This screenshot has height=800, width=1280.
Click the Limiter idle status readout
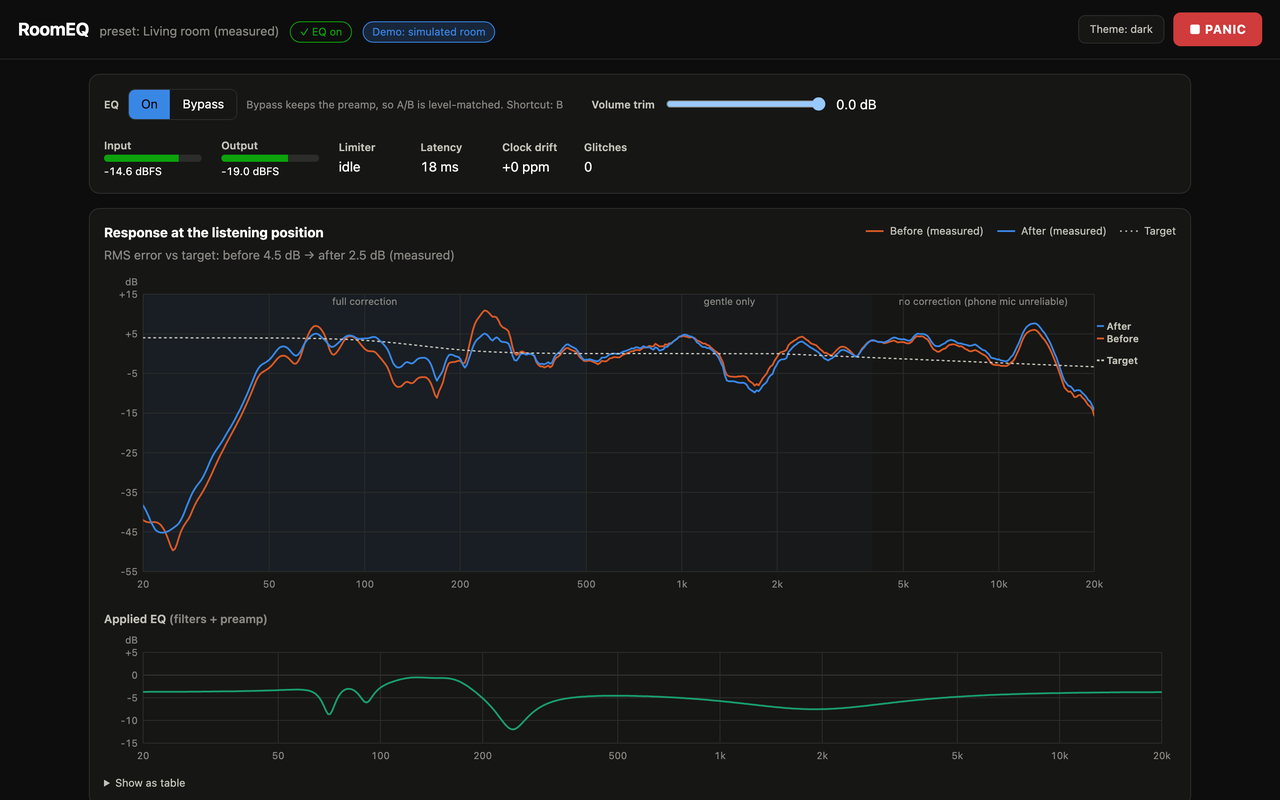click(350, 167)
